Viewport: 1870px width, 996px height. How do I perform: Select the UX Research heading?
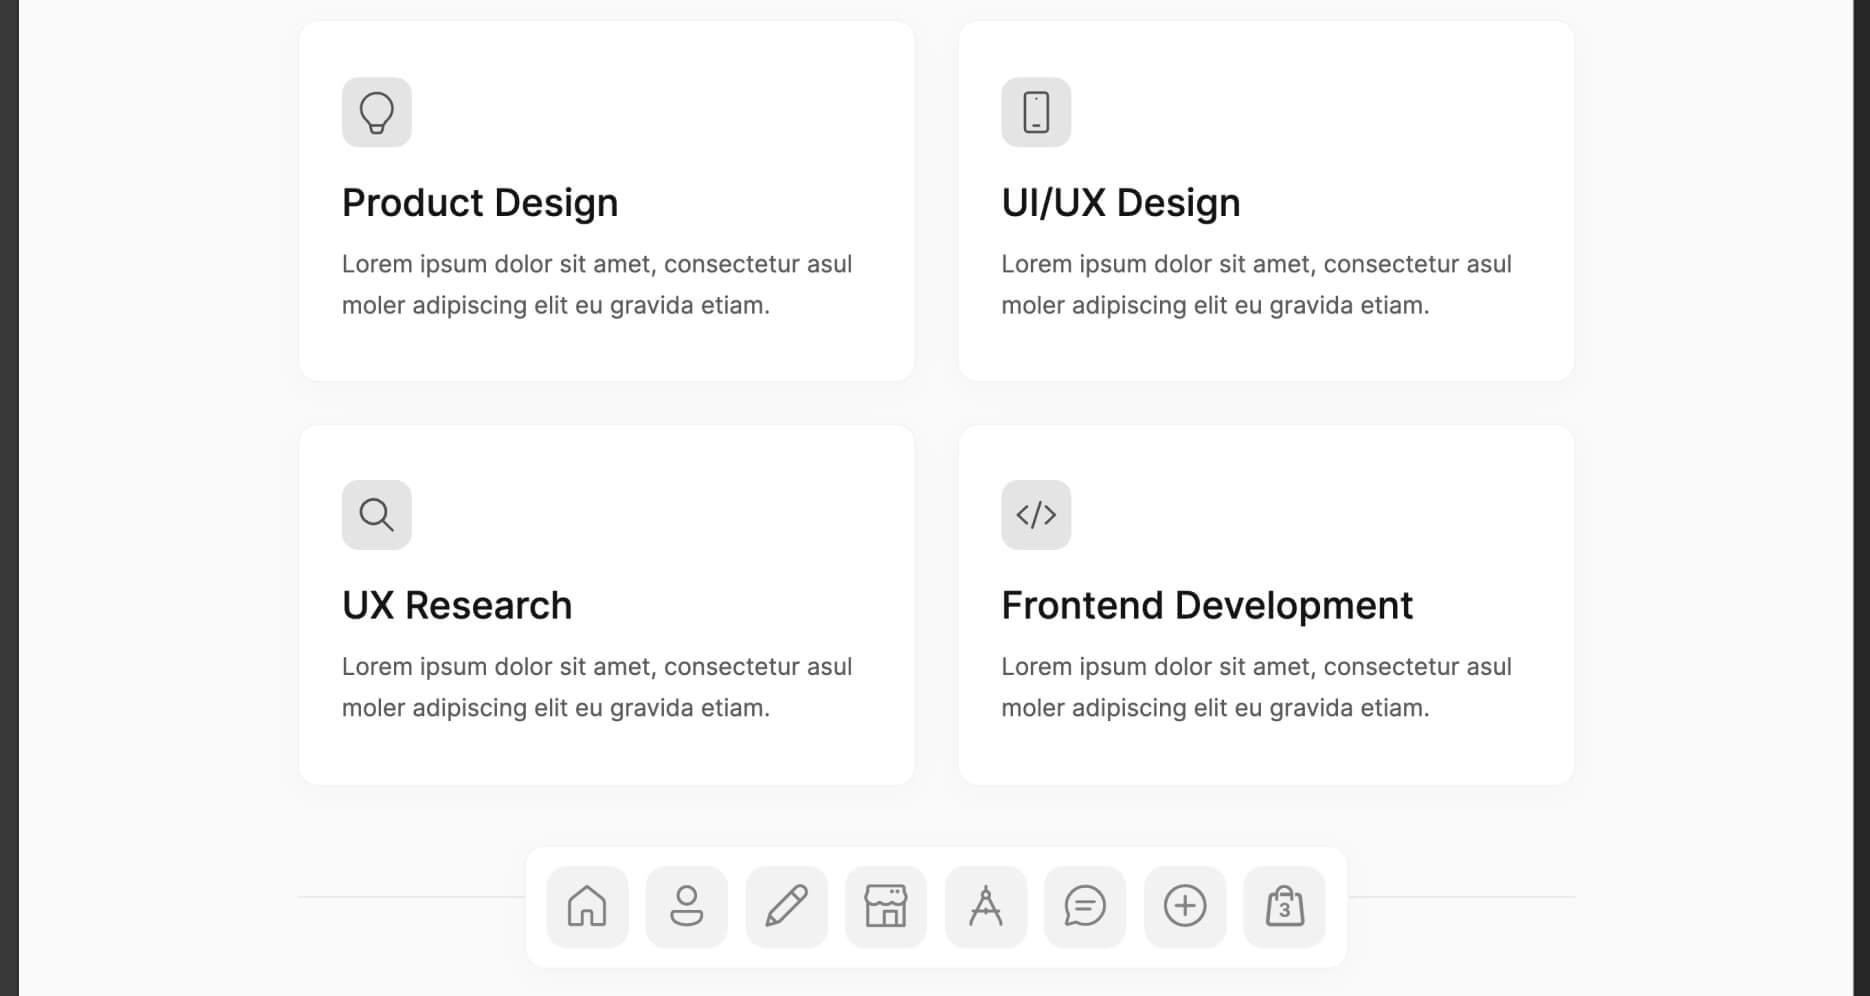pos(457,604)
